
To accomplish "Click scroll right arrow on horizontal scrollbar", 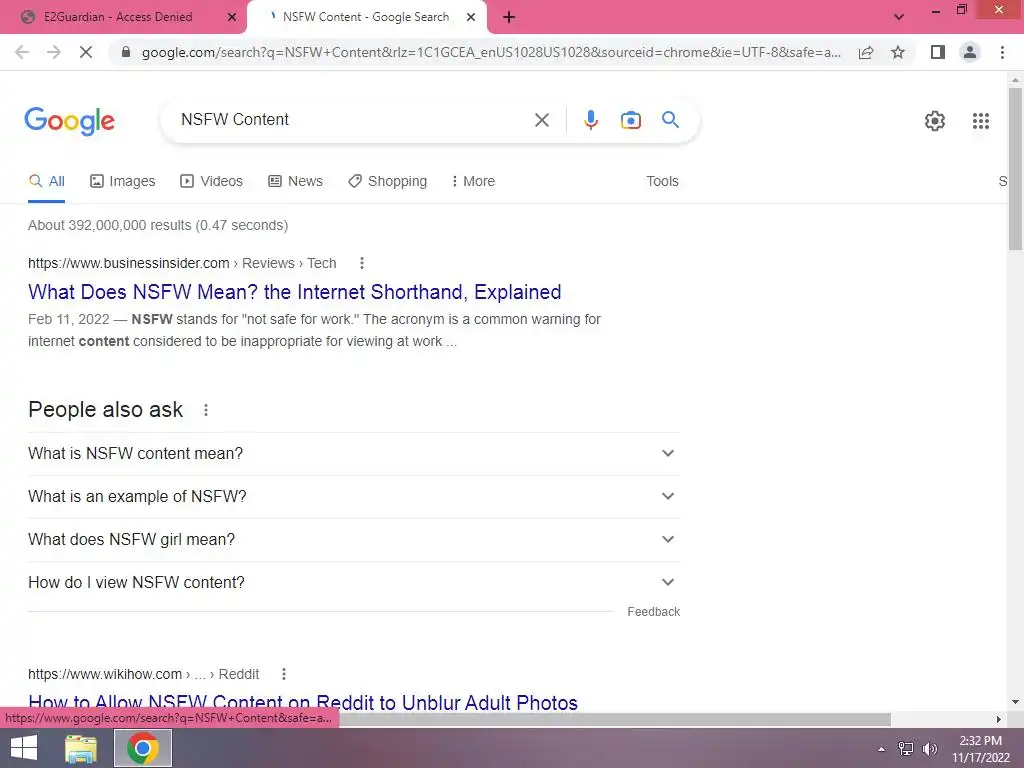I will click(999, 719).
